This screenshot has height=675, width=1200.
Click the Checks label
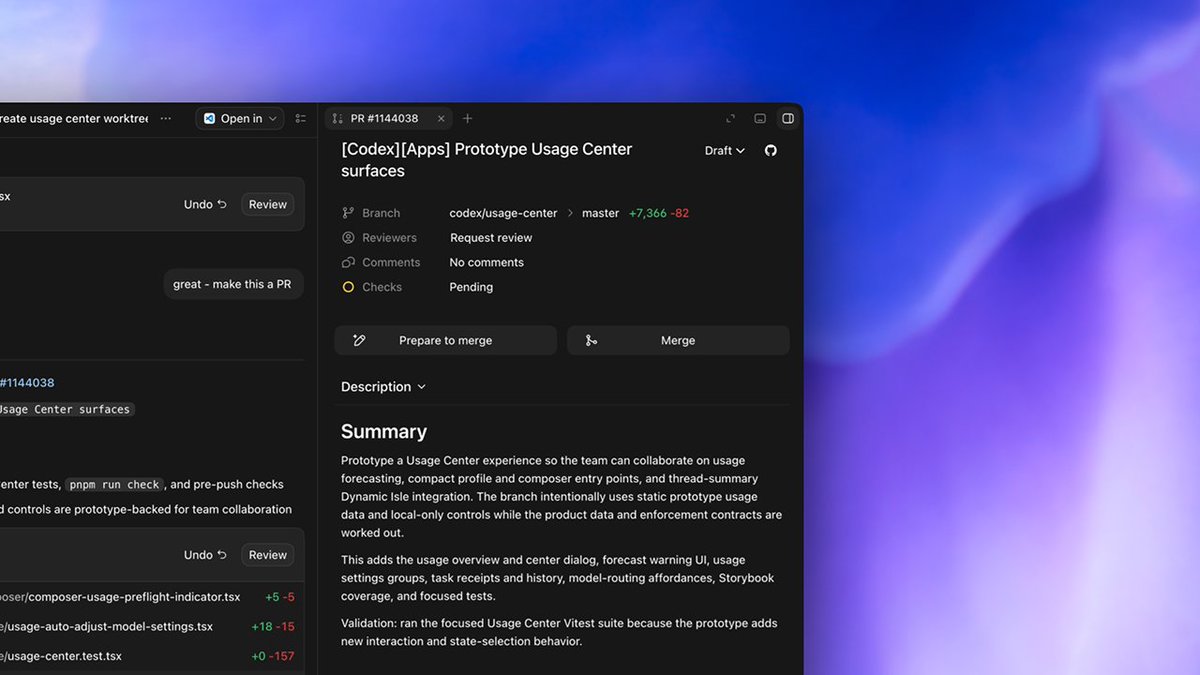click(382, 287)
